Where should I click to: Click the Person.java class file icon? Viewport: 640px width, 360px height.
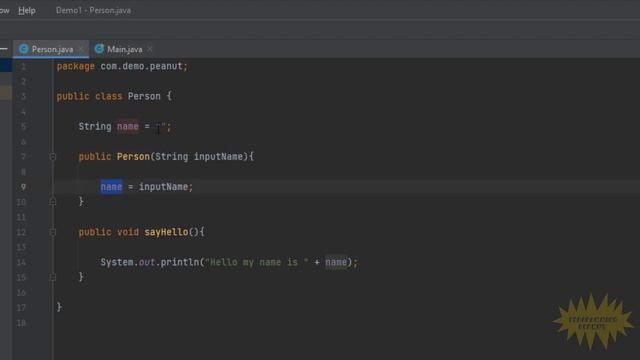[x=24, y=49]
